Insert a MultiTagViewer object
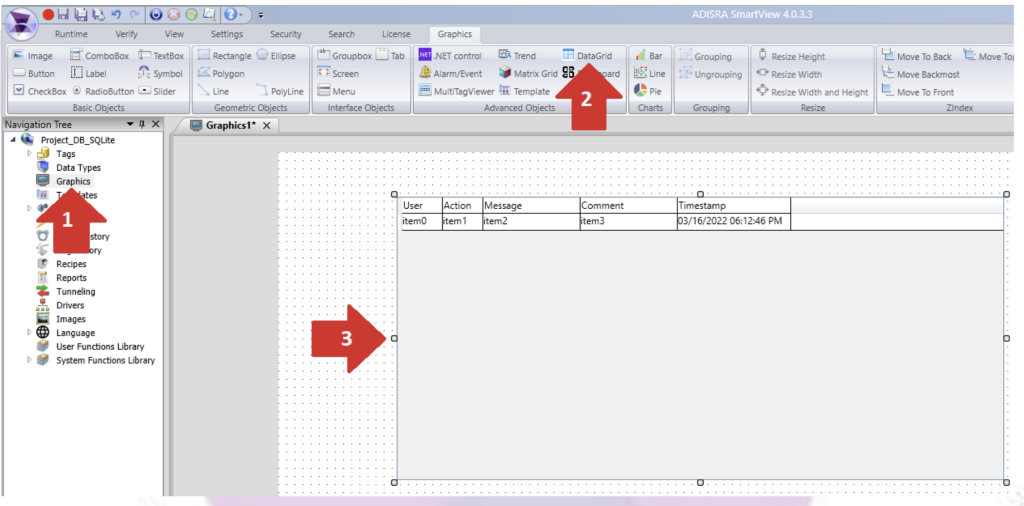 click(x=456, y=91)
